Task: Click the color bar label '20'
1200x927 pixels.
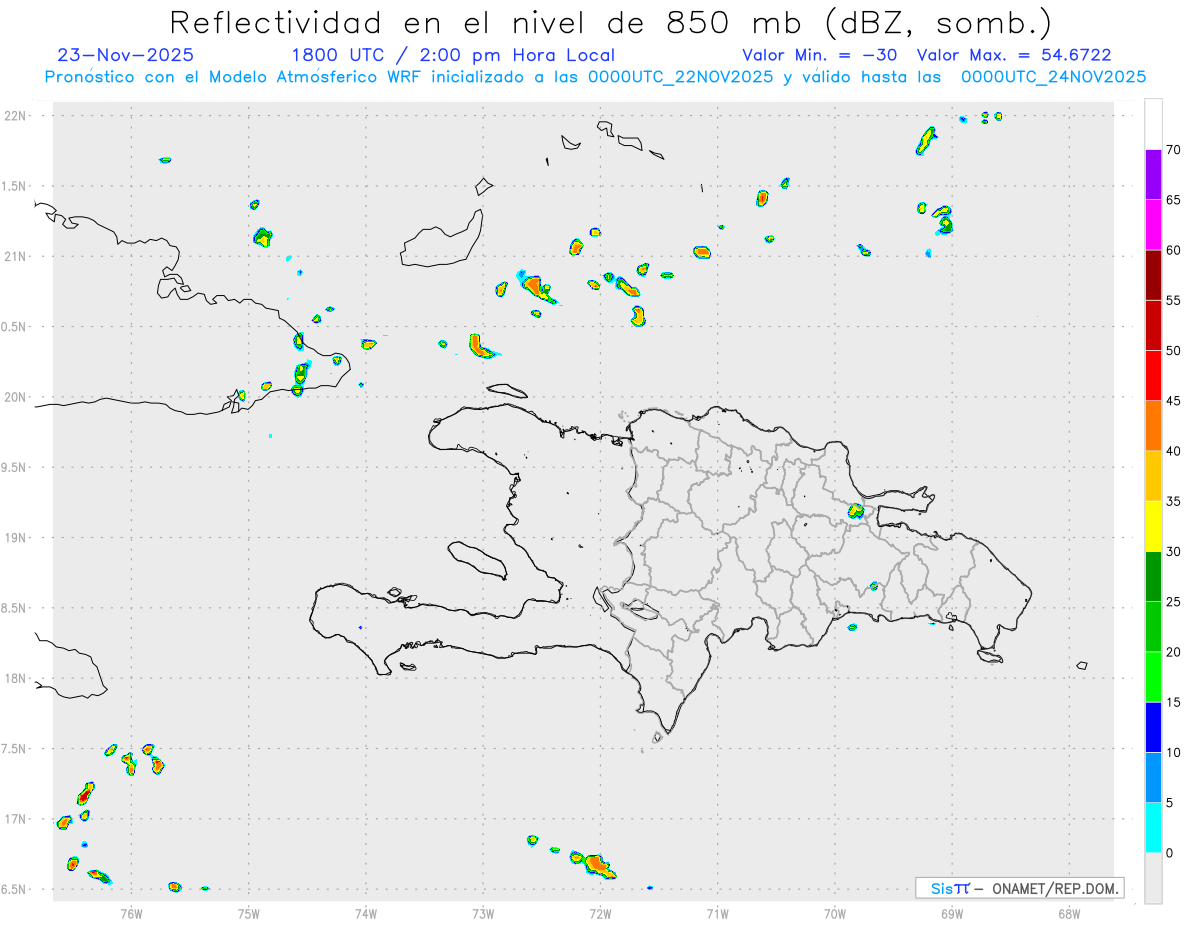Action: click(x=1173, y=652)
